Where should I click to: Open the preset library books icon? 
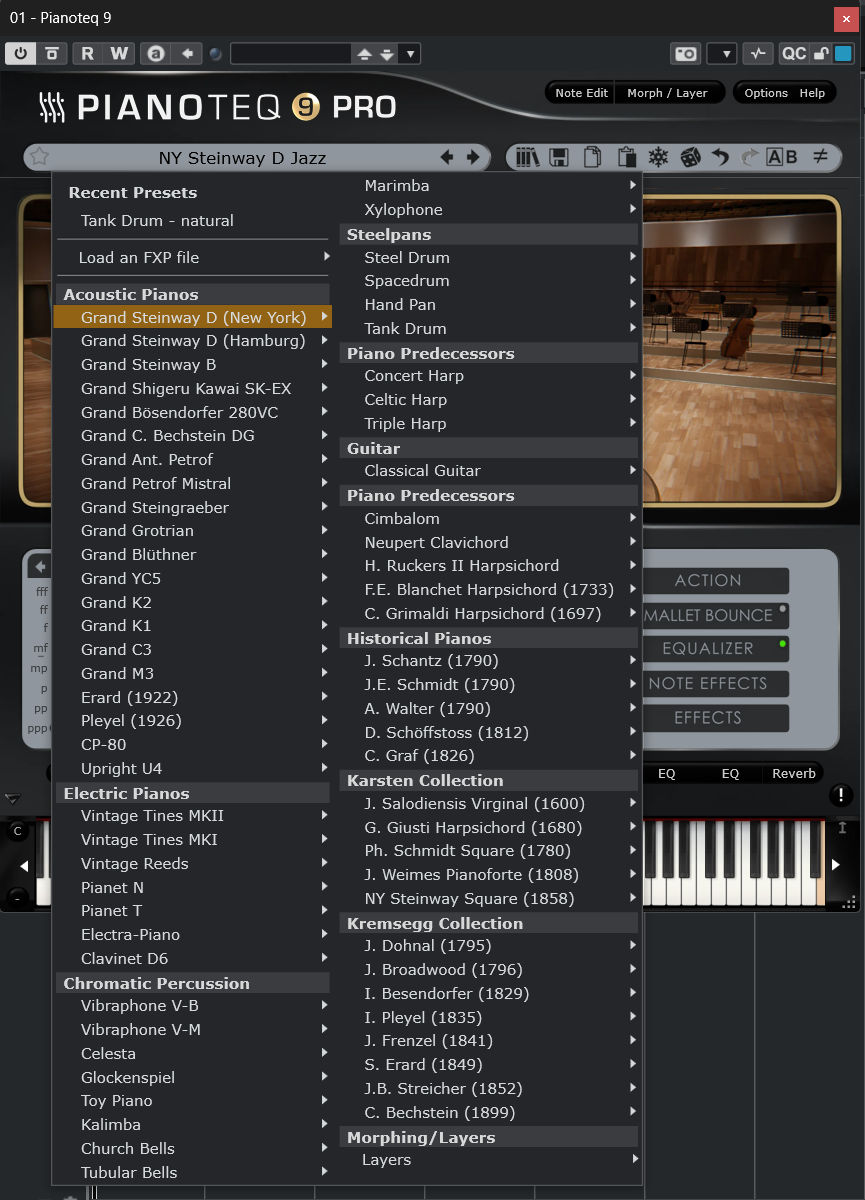click(x=528, y=157)
